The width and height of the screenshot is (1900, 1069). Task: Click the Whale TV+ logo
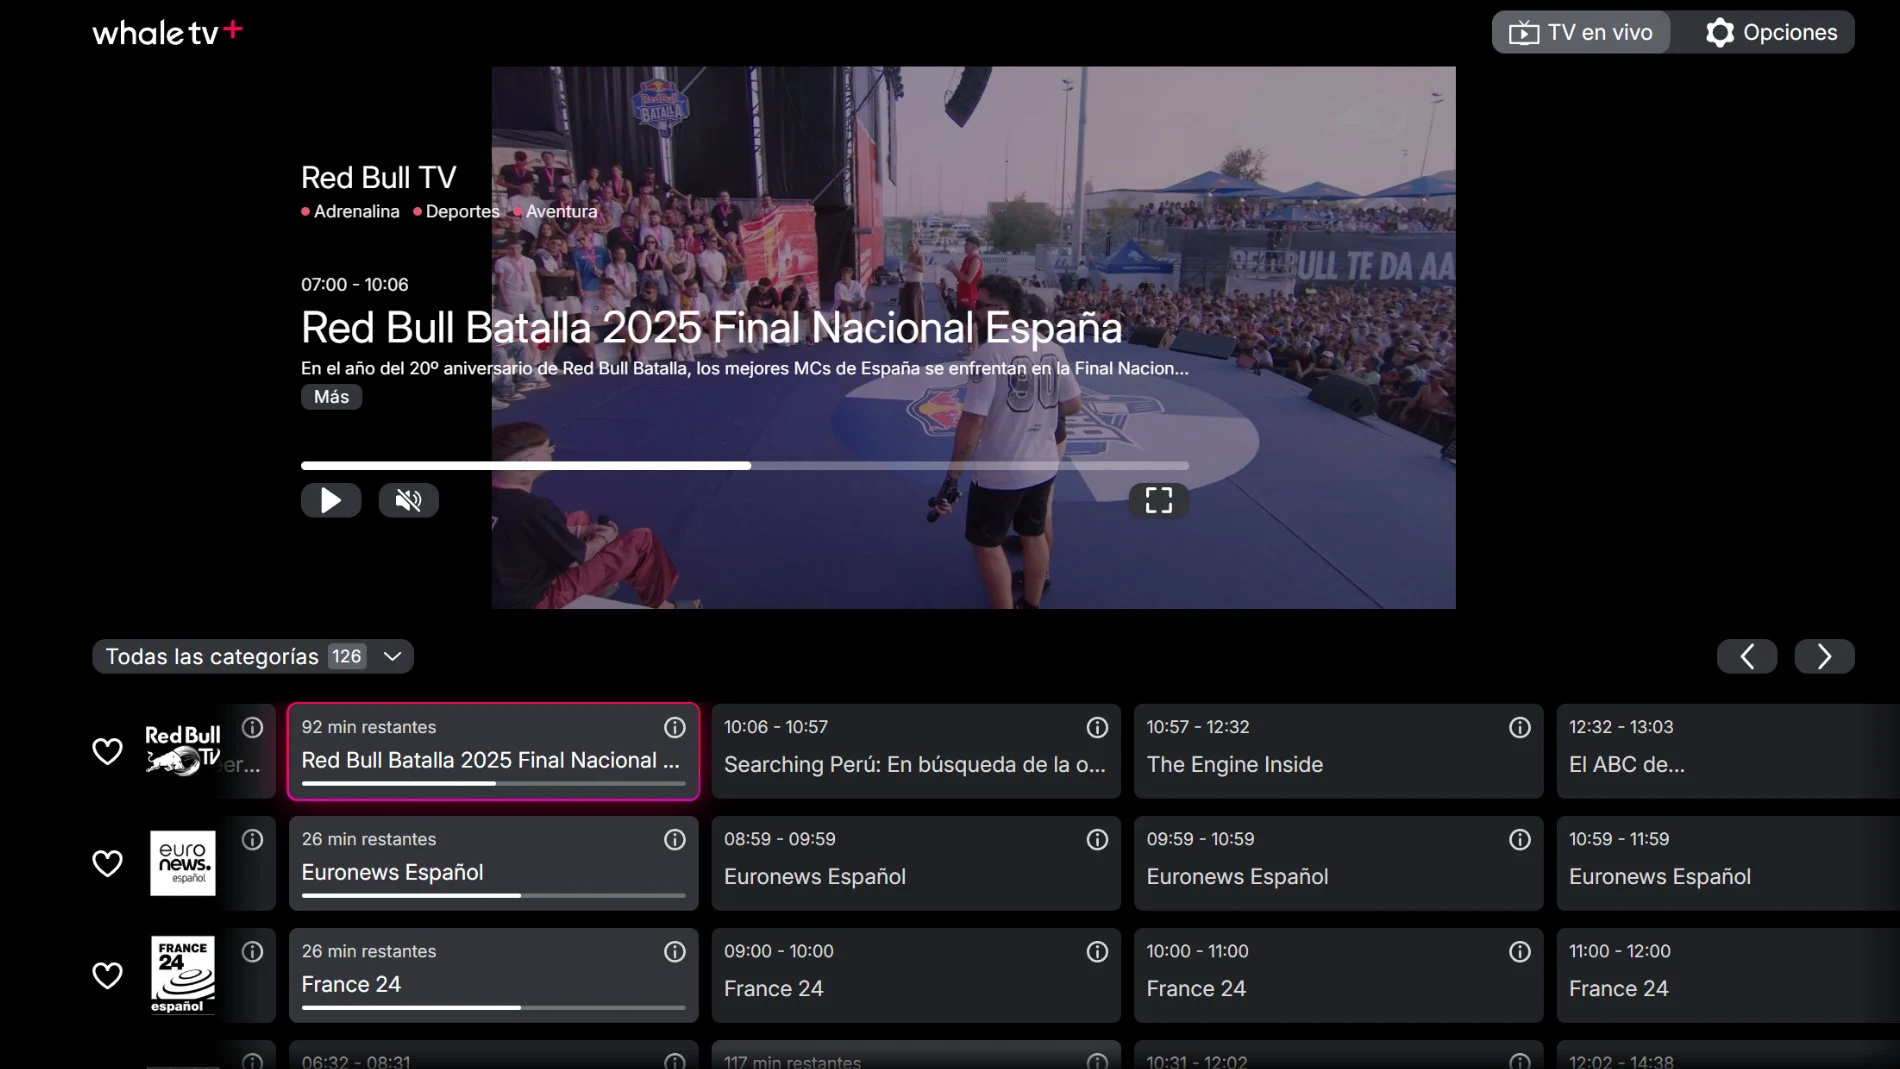[167, 33]
